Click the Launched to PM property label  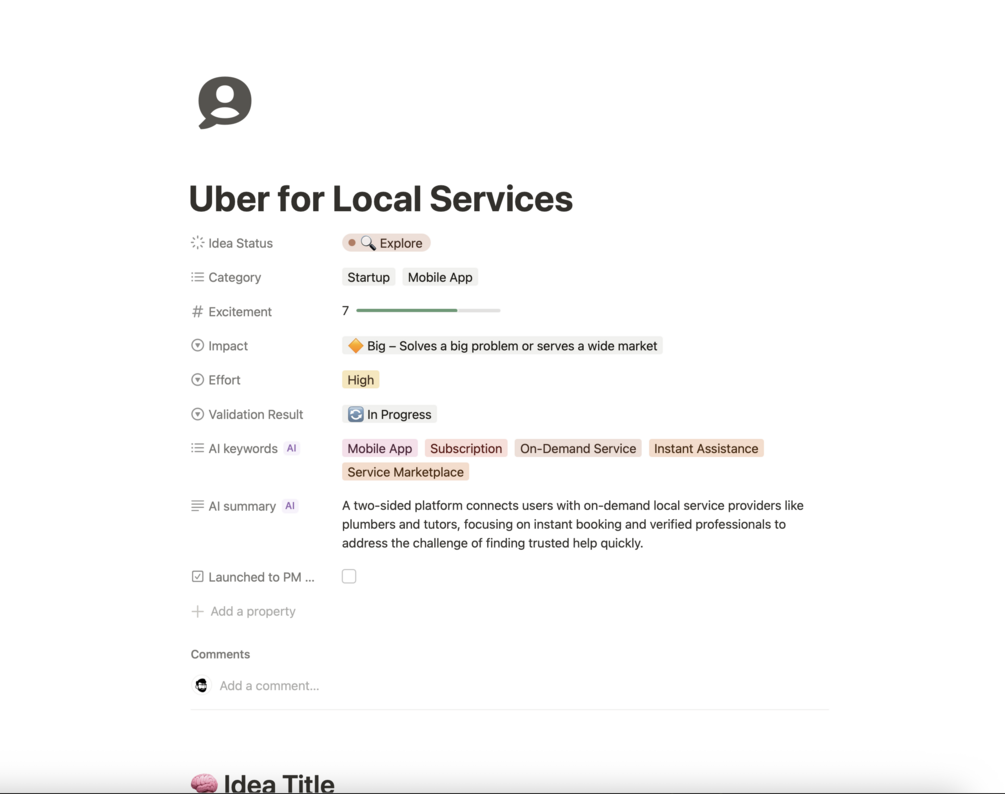(x=262, y=577)
